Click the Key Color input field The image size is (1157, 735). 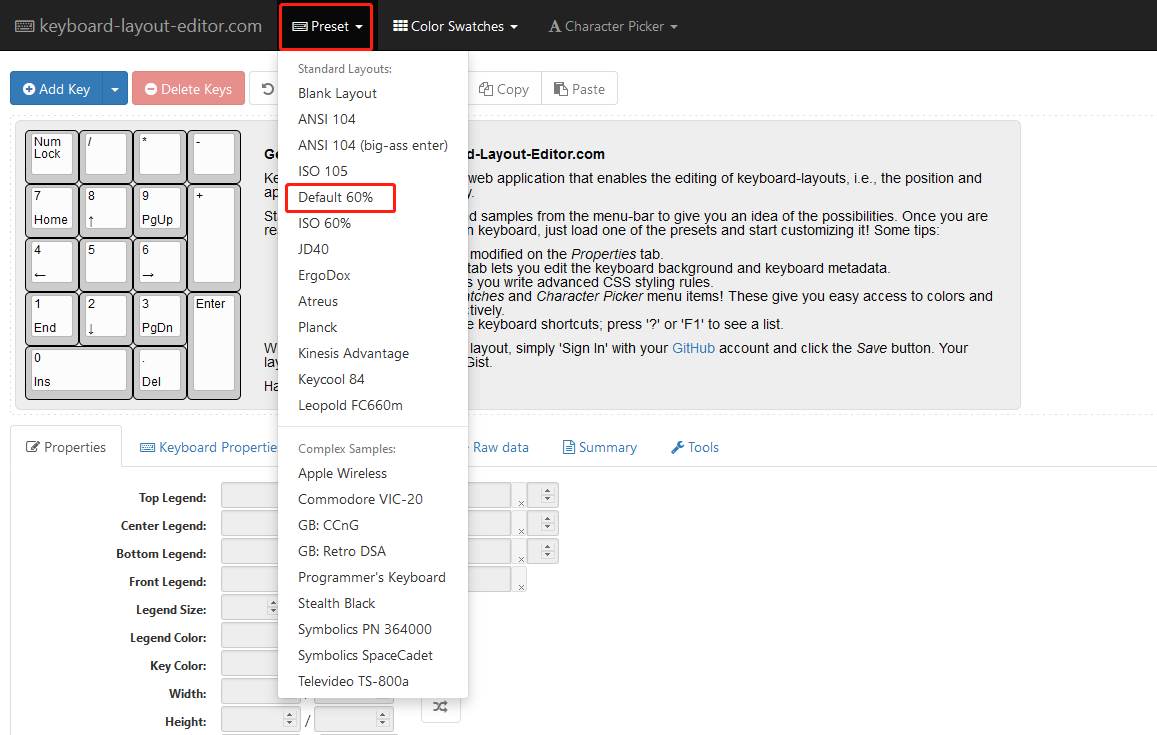(x=251, y=663)
